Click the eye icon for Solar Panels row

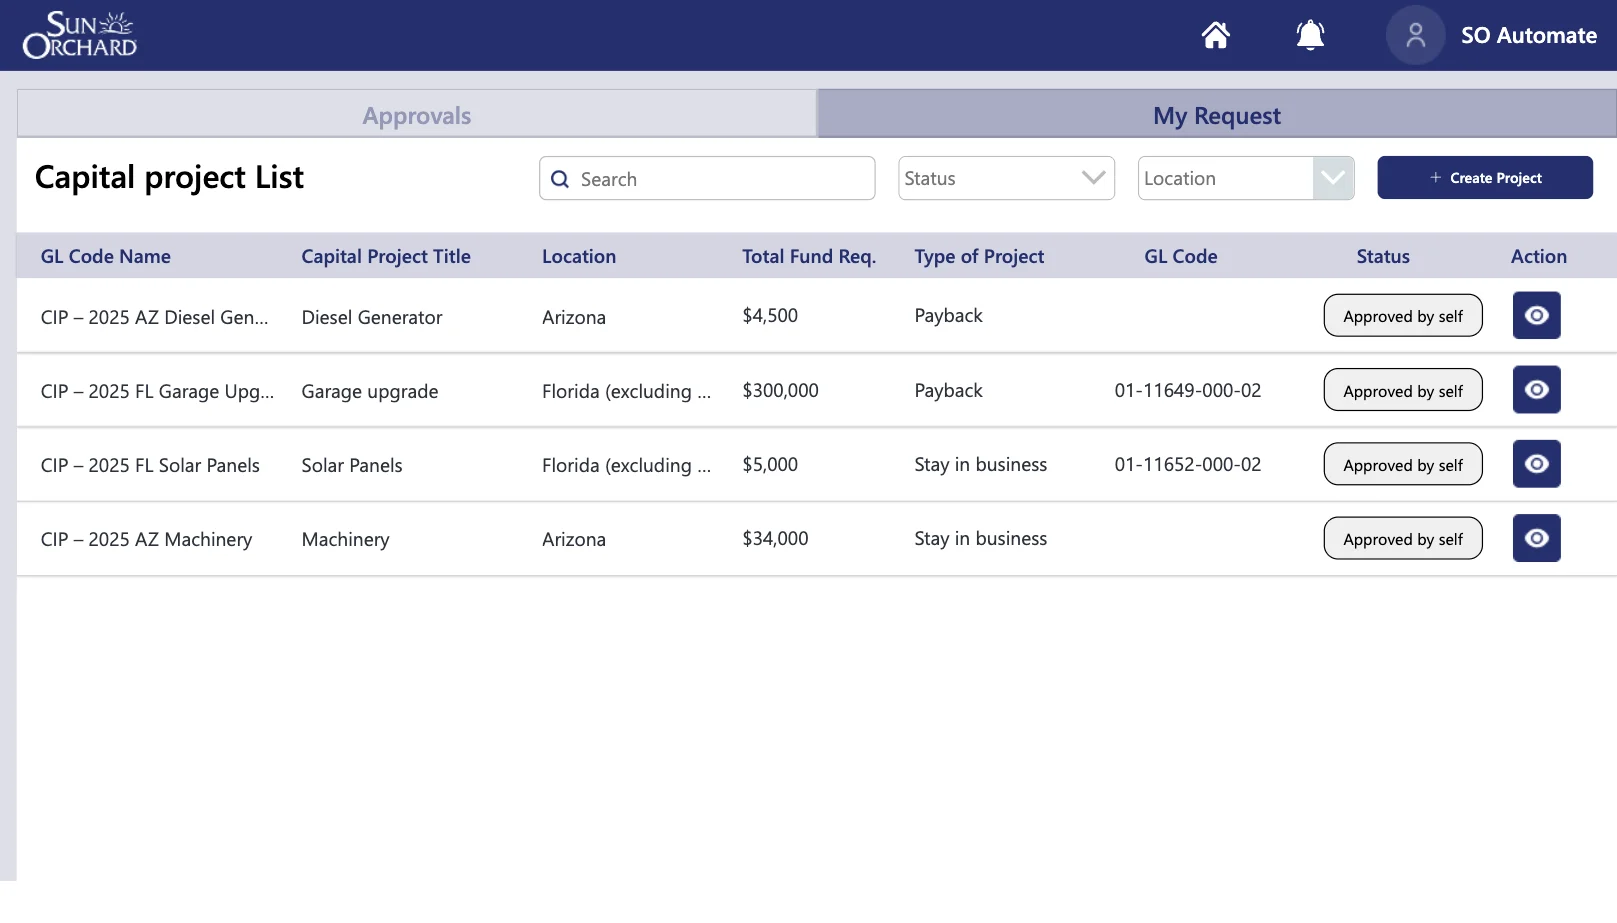click(x=1536, y=463)
